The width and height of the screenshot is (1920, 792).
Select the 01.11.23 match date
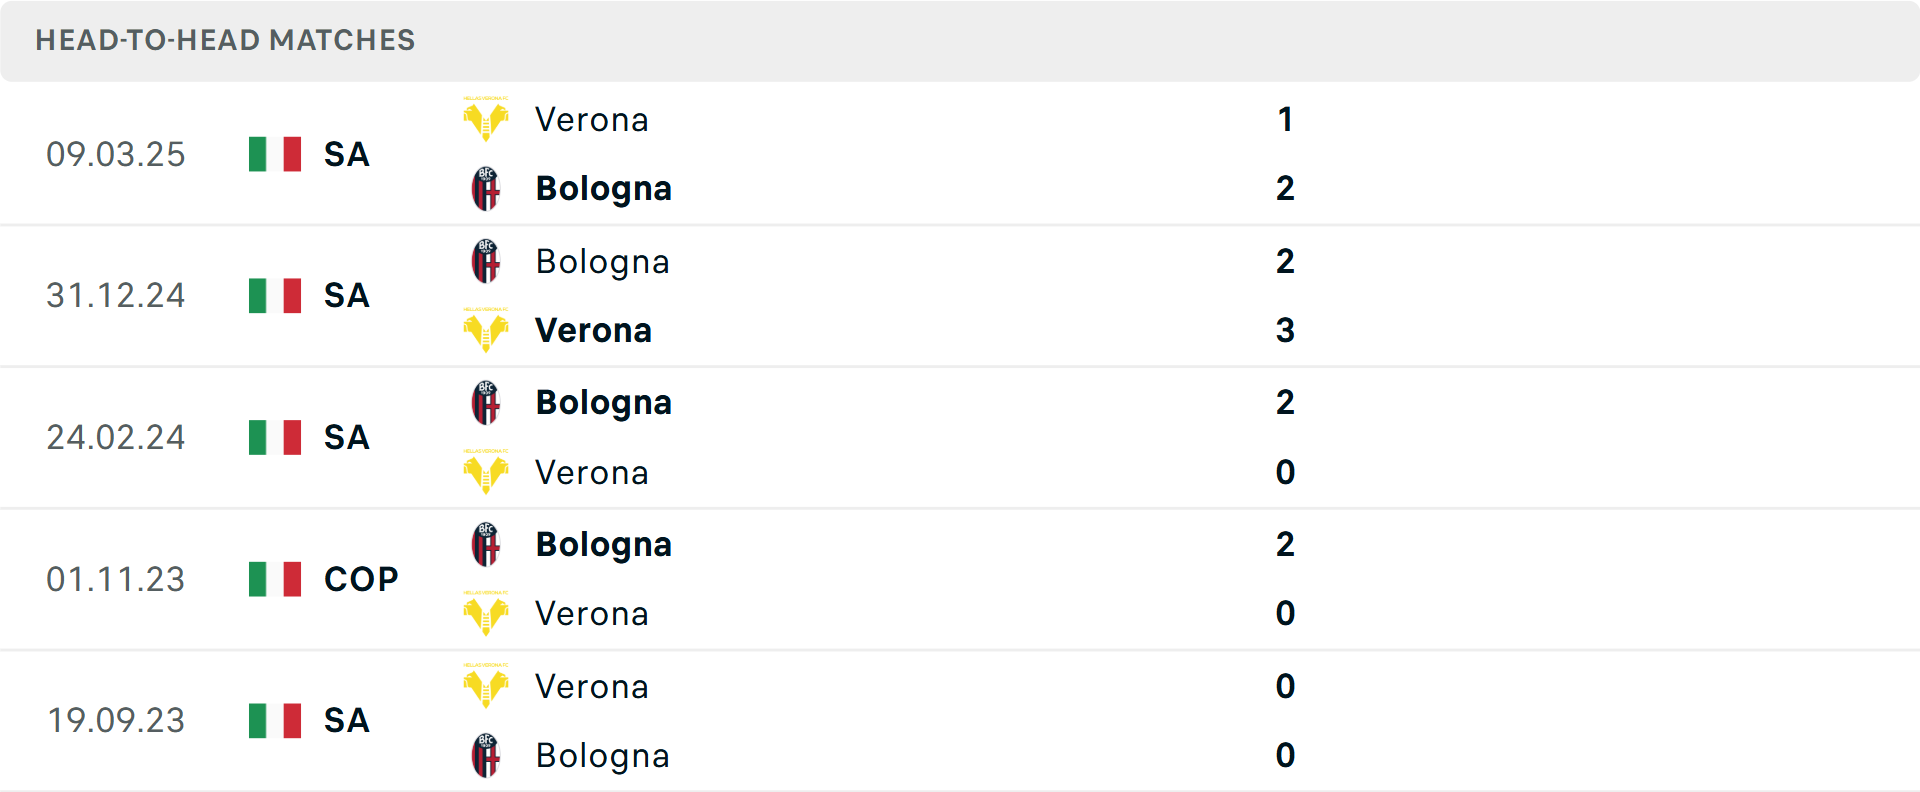pos(116,579)
